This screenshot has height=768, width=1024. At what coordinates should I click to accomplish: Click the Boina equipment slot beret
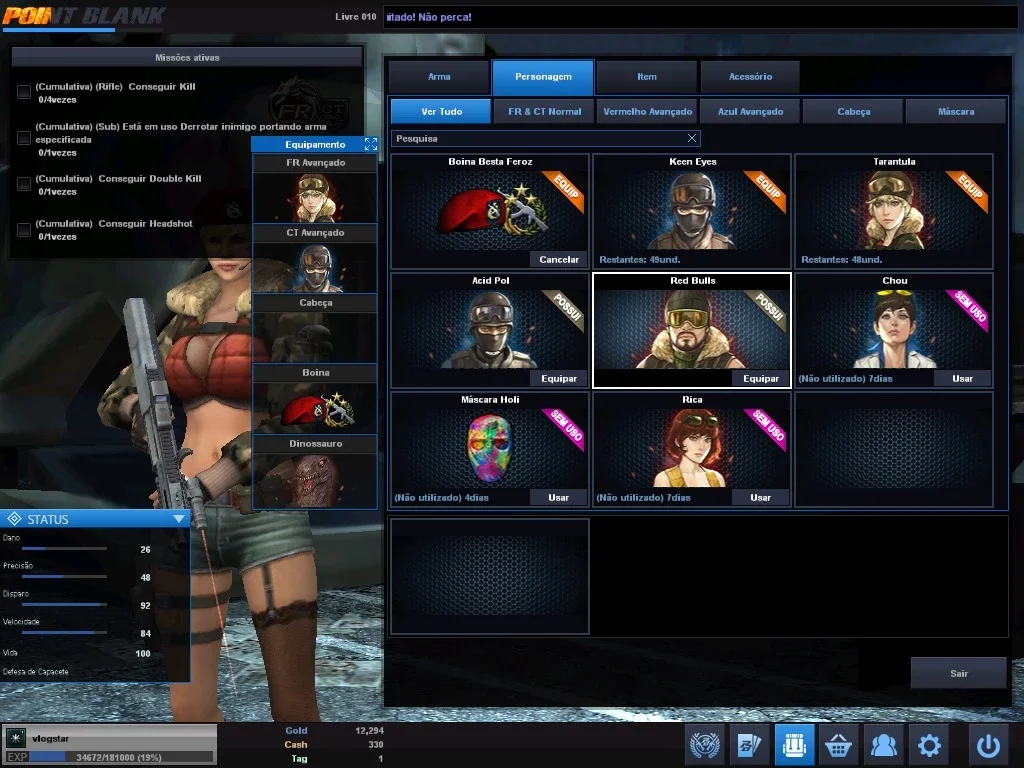(315, 408)
